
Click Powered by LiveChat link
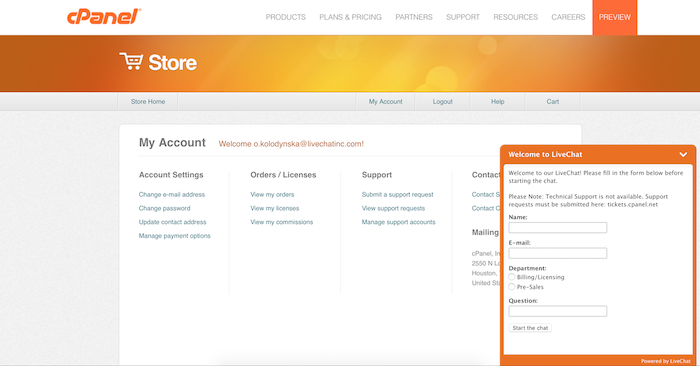(666, 361)
